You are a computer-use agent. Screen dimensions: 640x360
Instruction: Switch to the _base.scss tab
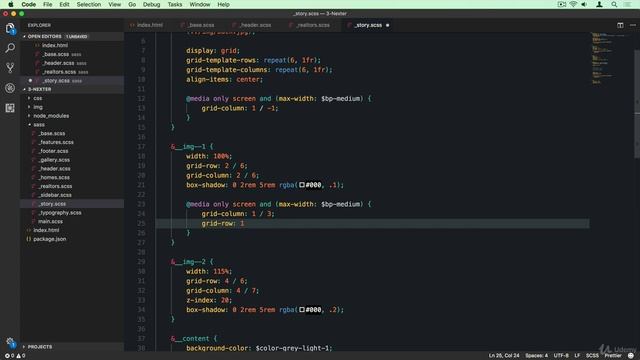pos(201,25)
